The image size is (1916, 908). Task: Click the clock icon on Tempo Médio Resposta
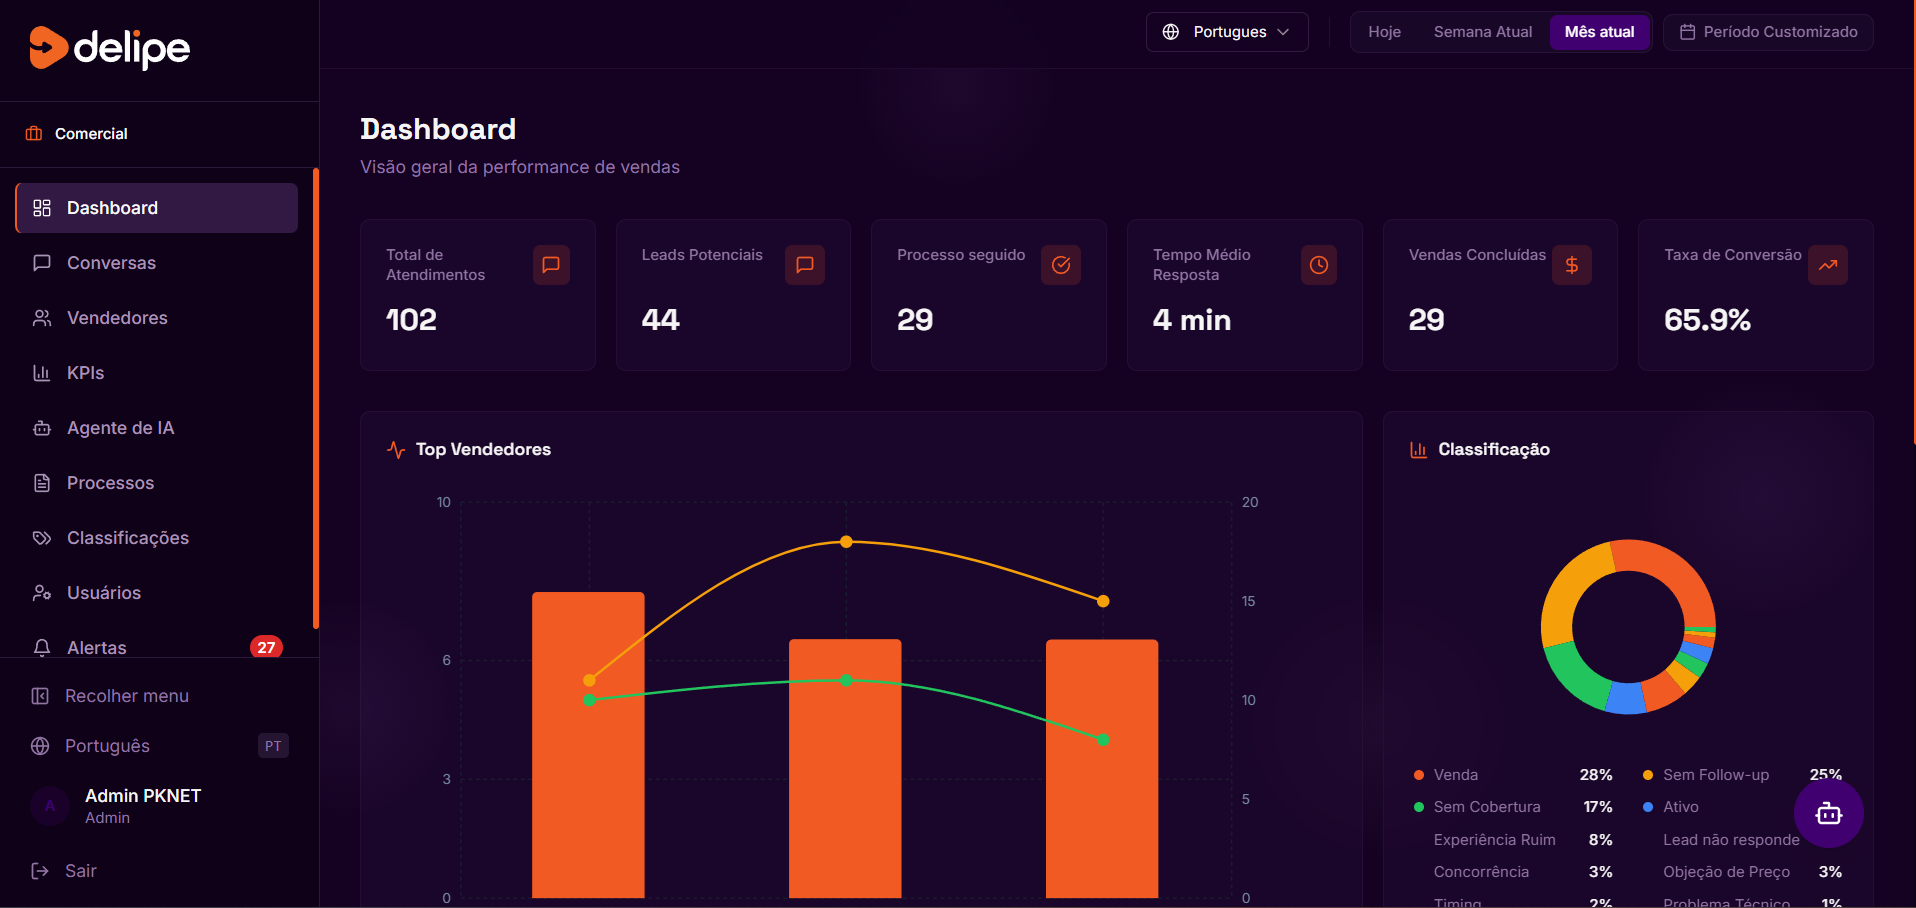(x=1317, y=265)
